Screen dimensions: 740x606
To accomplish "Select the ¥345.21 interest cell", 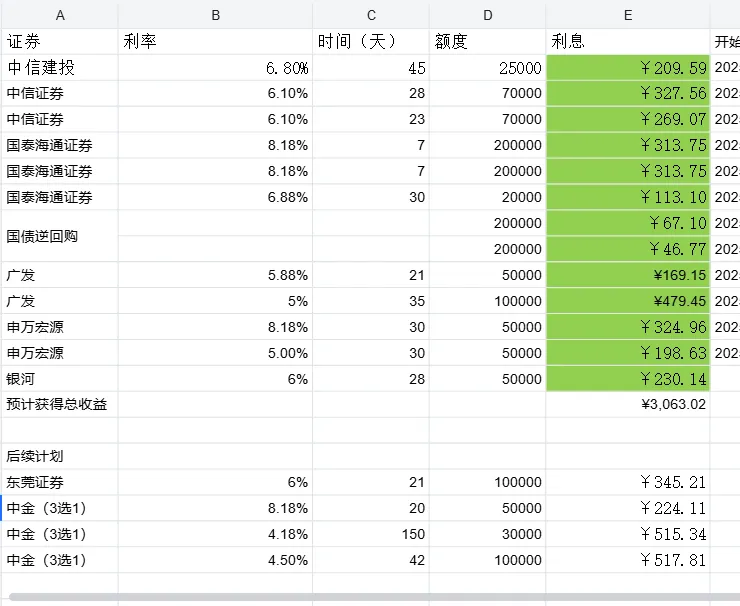I will pos(628,482).
